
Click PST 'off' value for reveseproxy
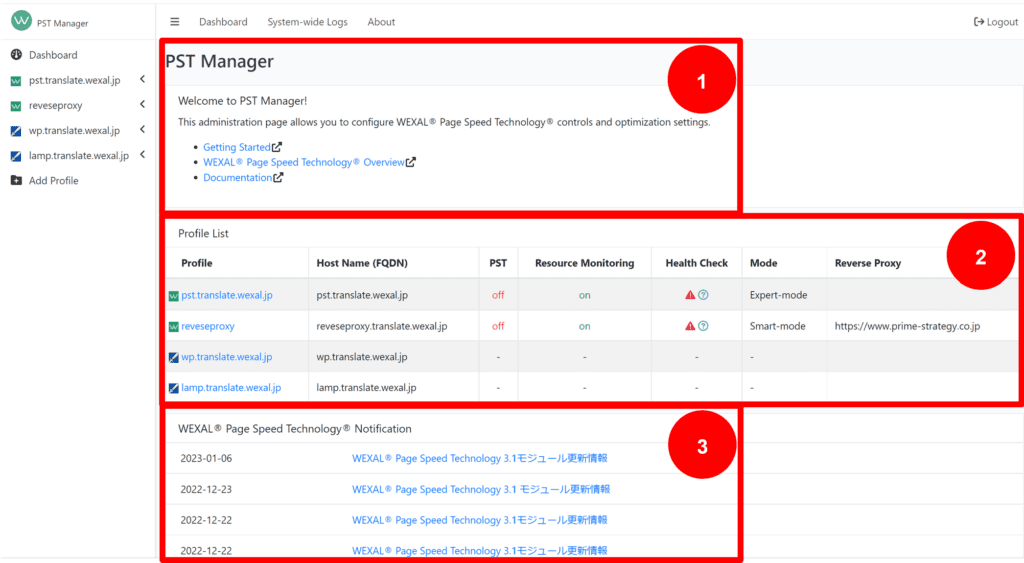[x=498, y=326]
